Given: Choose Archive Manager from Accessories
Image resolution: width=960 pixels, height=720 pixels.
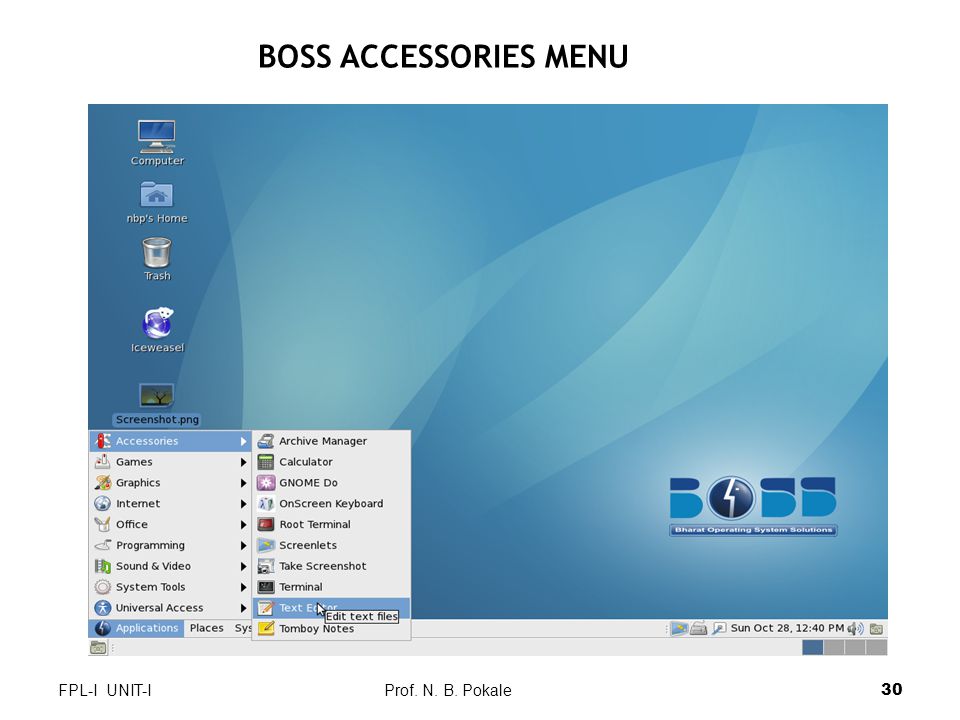Looking at the screenshot, I should click(331, 441).
